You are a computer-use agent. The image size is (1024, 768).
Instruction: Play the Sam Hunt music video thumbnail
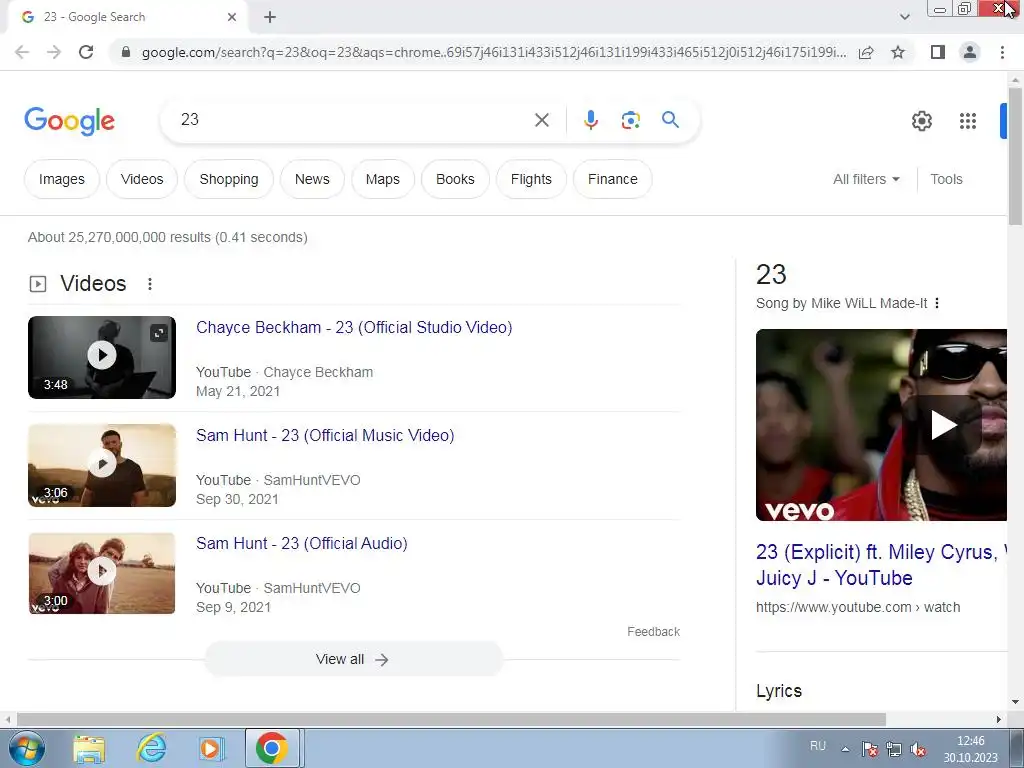[102, 465]
